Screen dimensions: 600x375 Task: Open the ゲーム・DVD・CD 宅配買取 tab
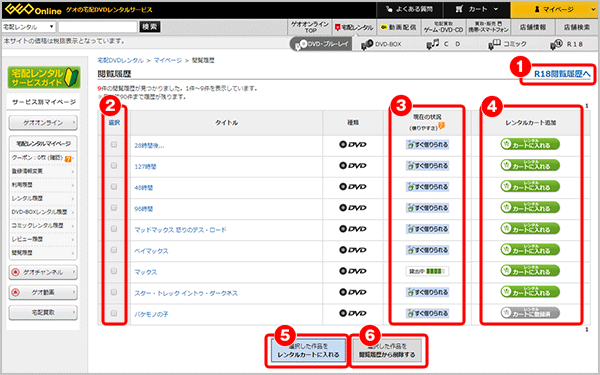click(443, 27)
